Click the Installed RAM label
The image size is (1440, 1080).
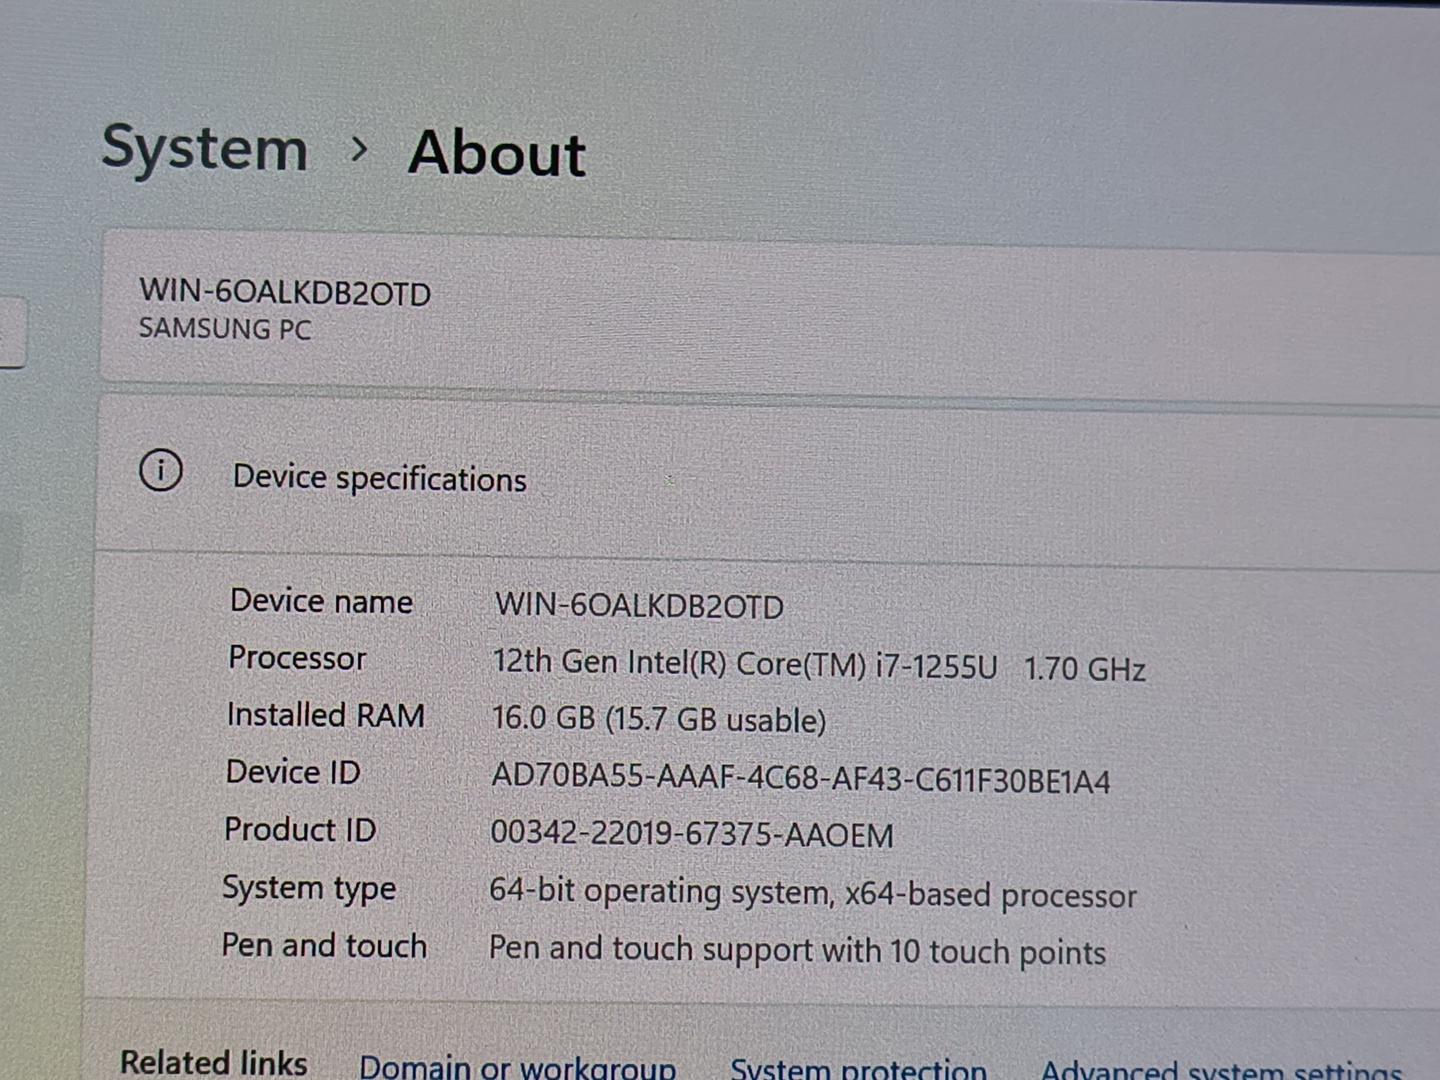(325, 715)
